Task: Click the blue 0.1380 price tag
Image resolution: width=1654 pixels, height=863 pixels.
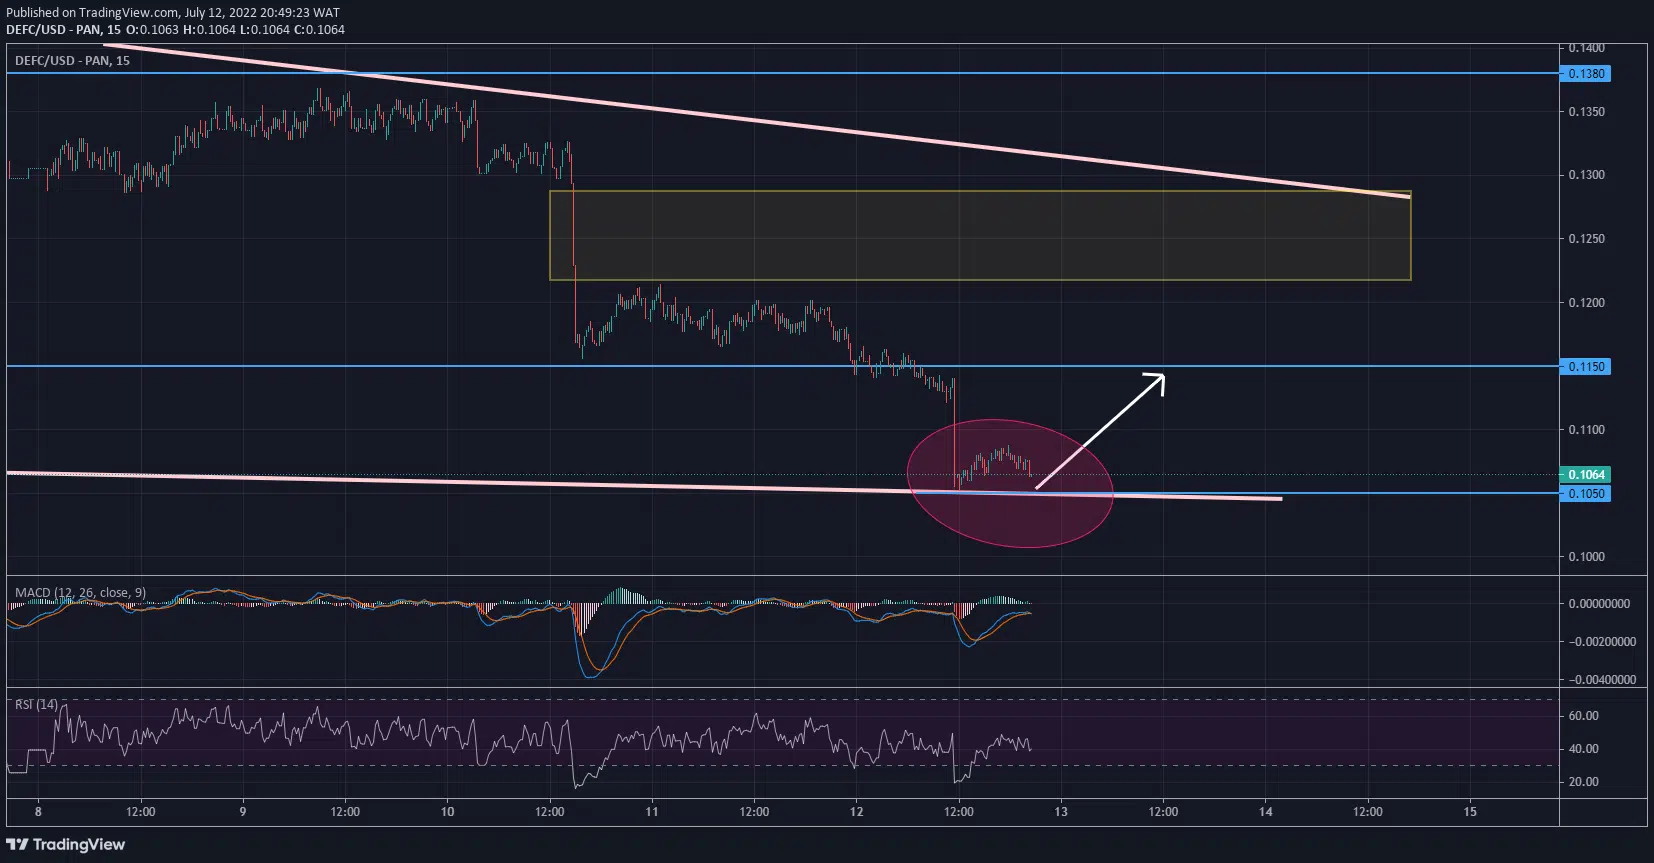Action: [1586, 74]
